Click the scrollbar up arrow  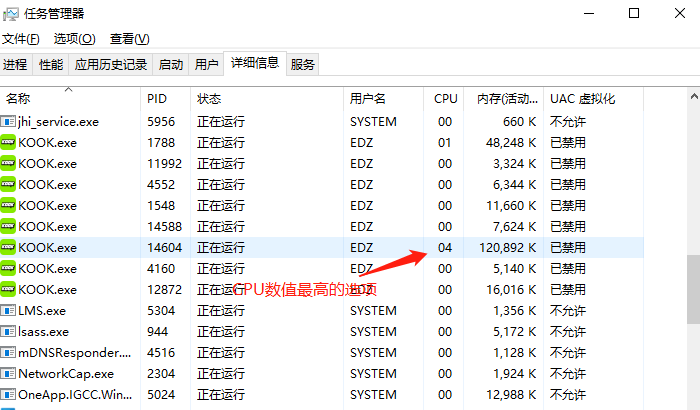point(694,96)
